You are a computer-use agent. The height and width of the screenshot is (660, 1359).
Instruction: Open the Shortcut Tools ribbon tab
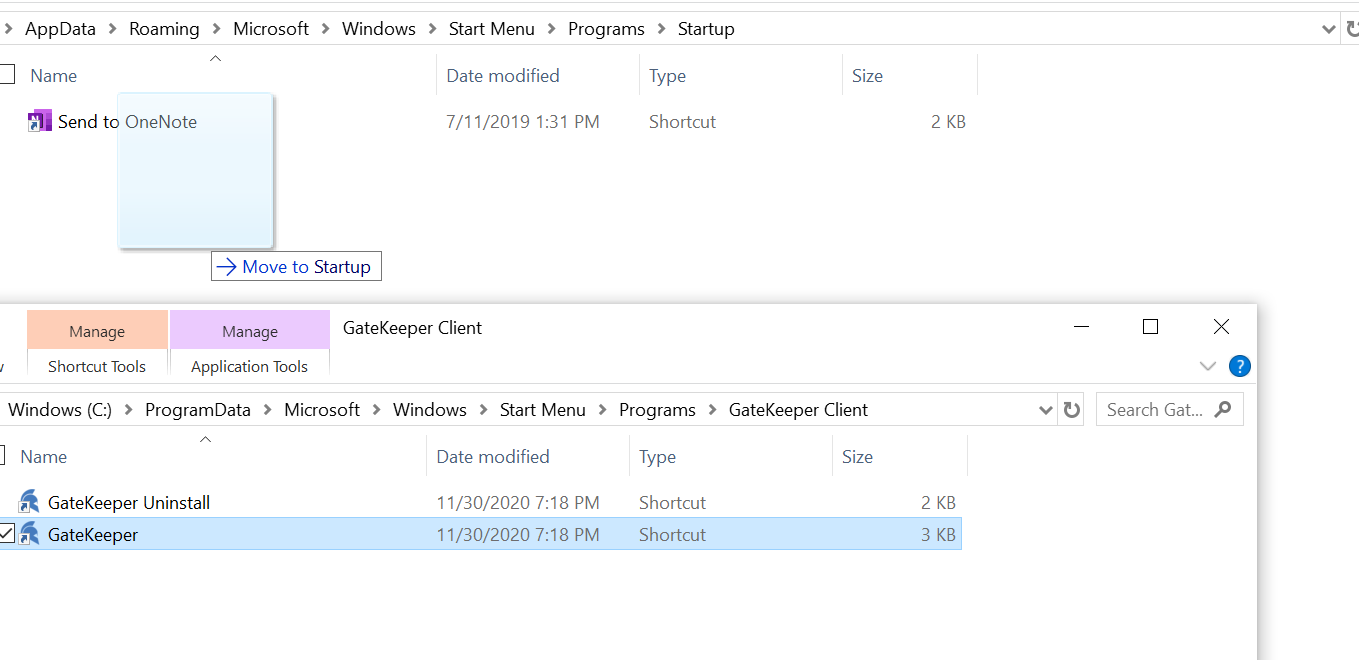click(97, 367)
